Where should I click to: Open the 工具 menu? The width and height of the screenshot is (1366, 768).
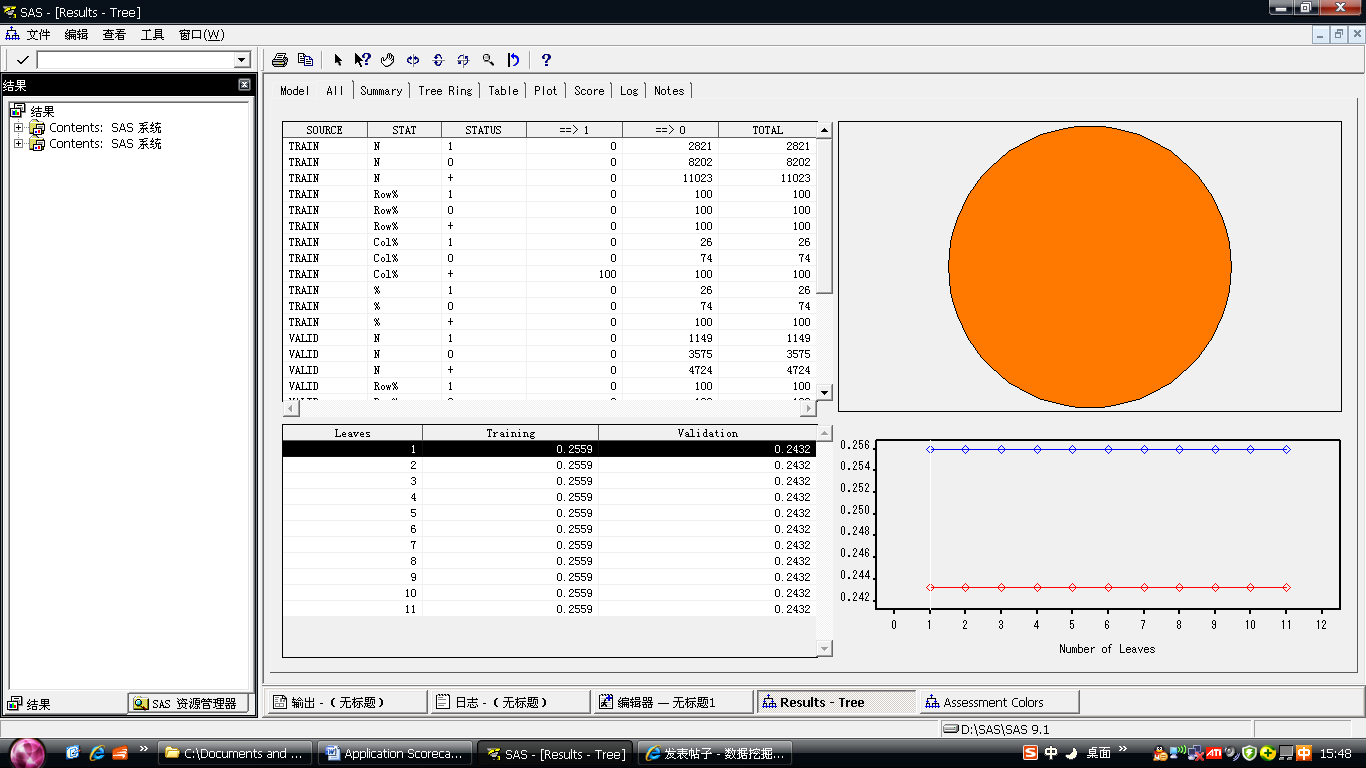(x=152, y=35)
